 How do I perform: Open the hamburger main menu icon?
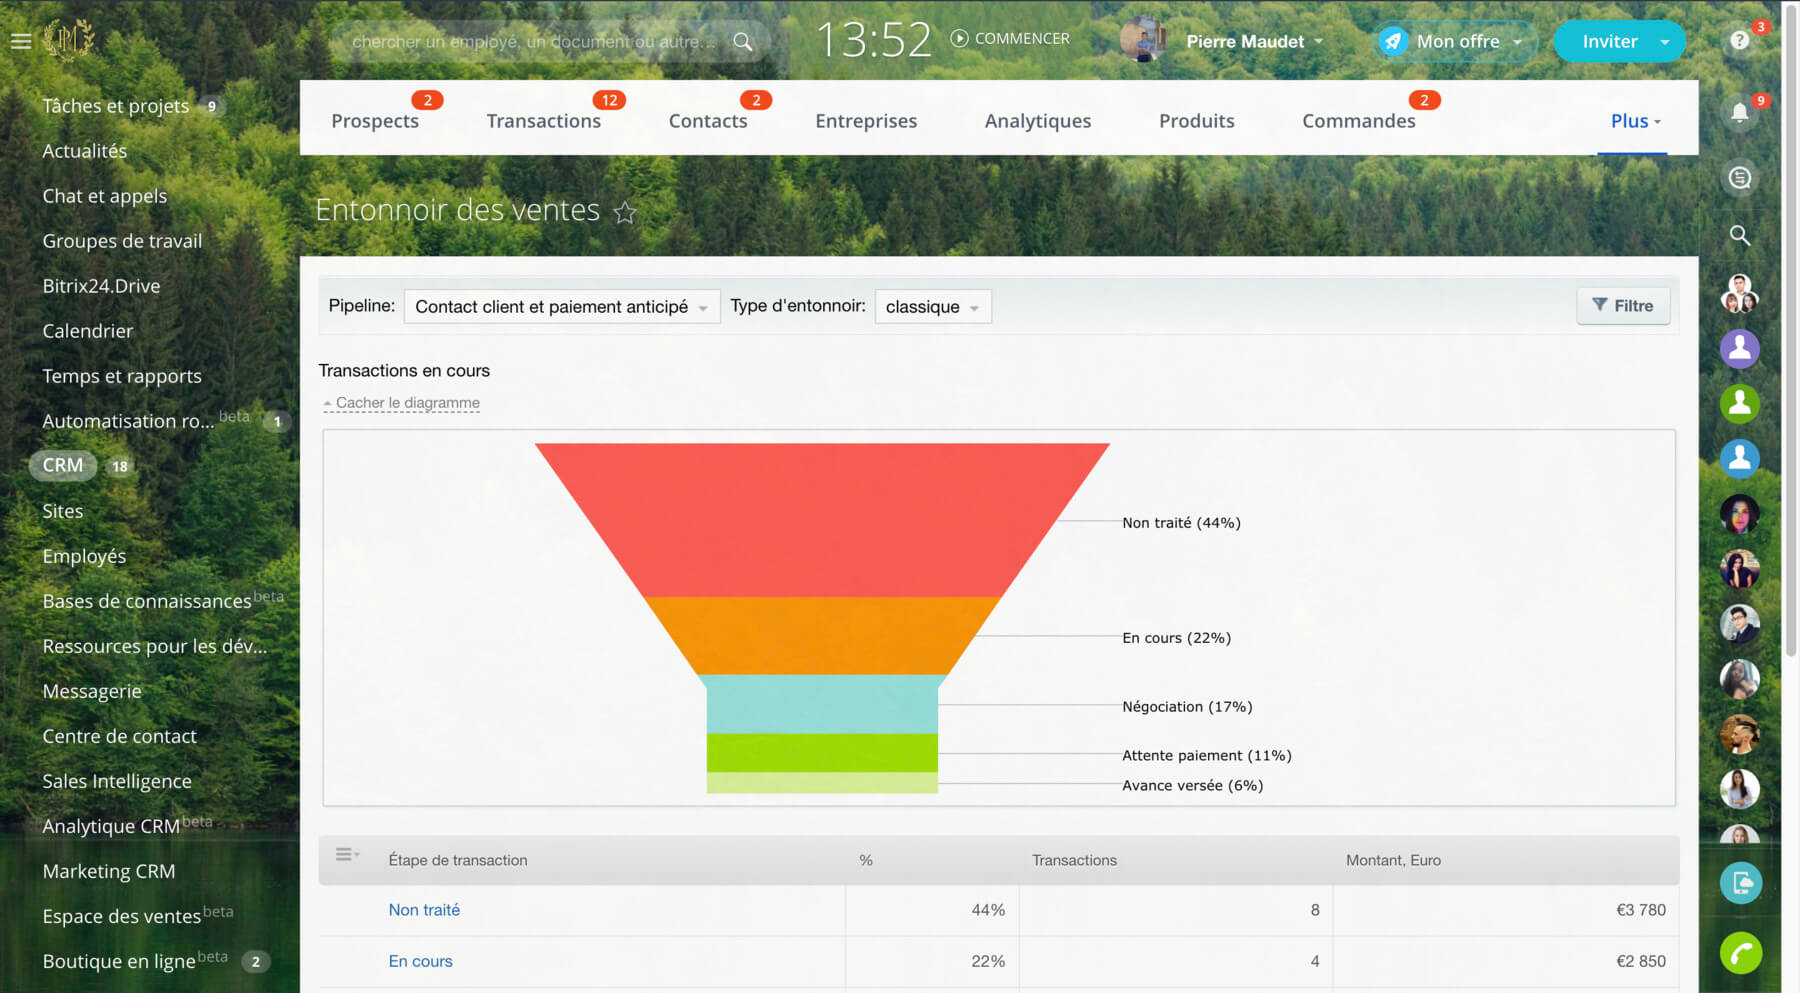tap(21, 41)
